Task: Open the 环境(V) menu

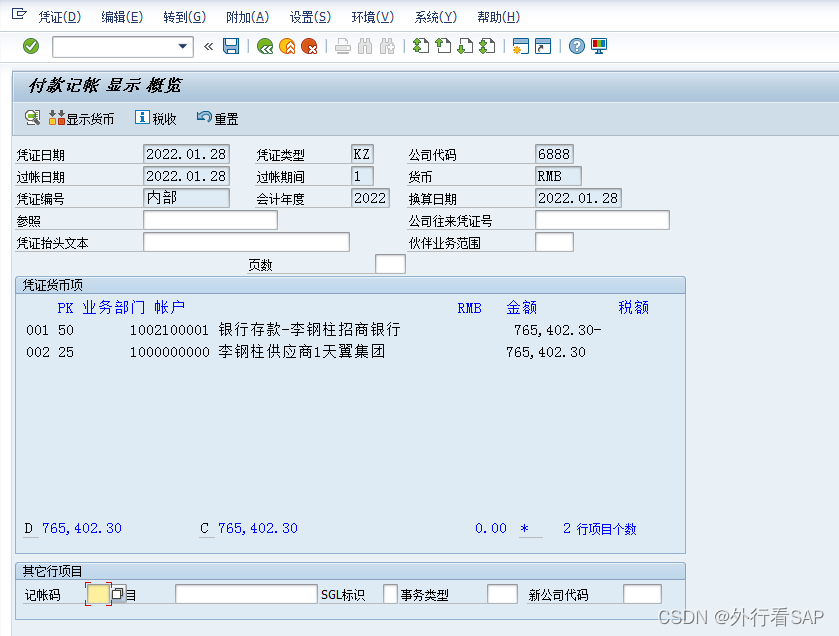Action: pyautogui.click(x=372, y=17)
